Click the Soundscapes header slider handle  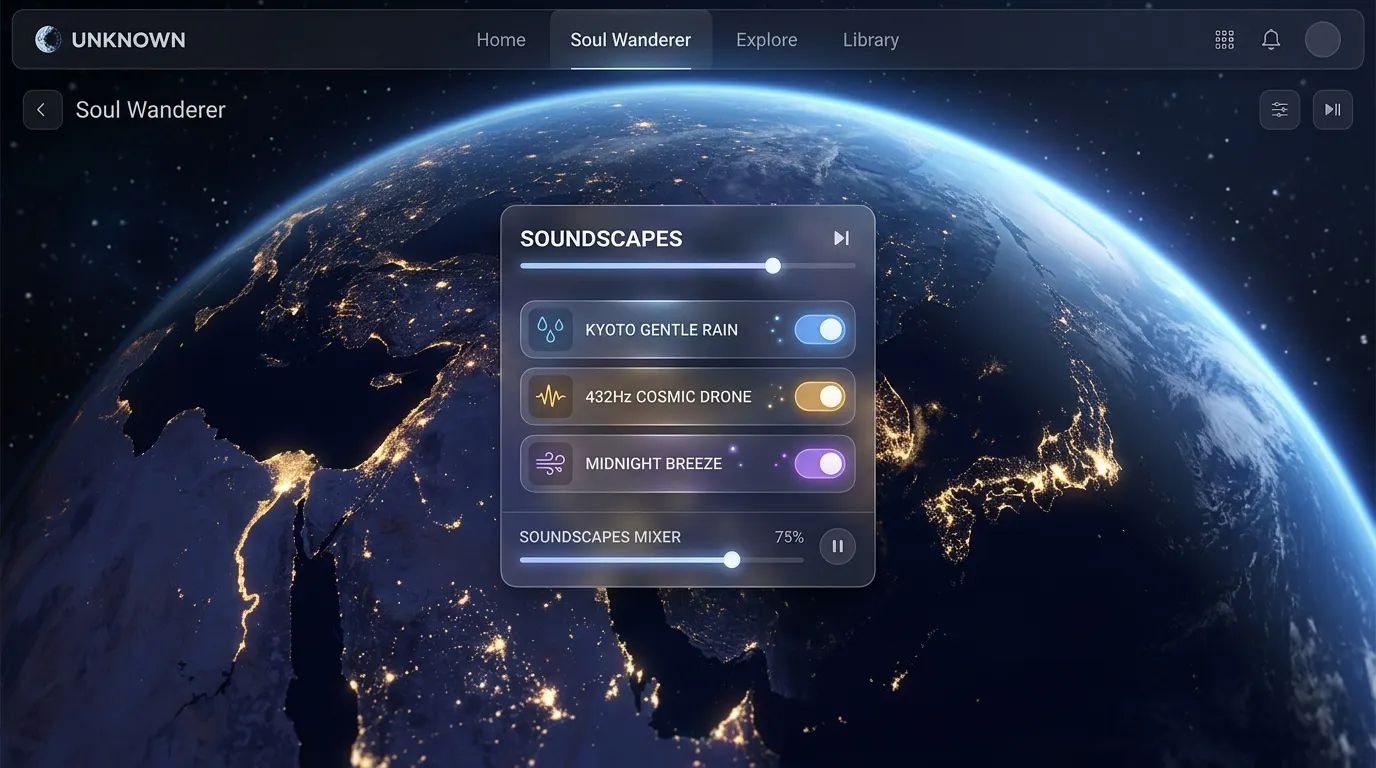773,266
